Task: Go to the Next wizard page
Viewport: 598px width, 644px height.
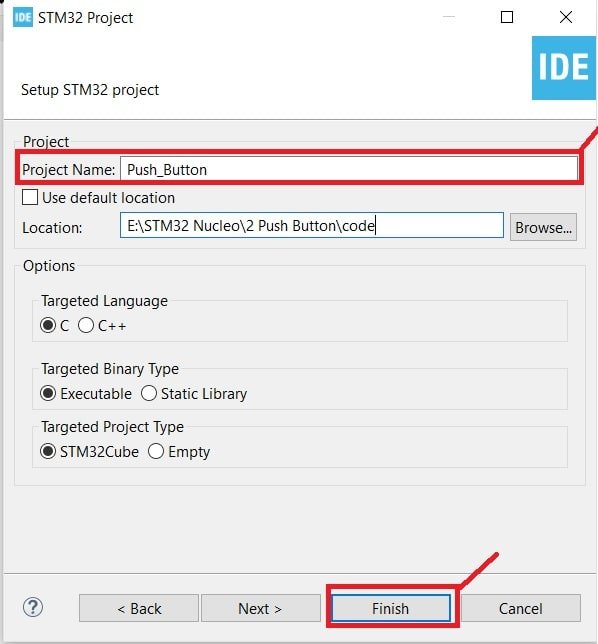Action: (x=260, y=608)
